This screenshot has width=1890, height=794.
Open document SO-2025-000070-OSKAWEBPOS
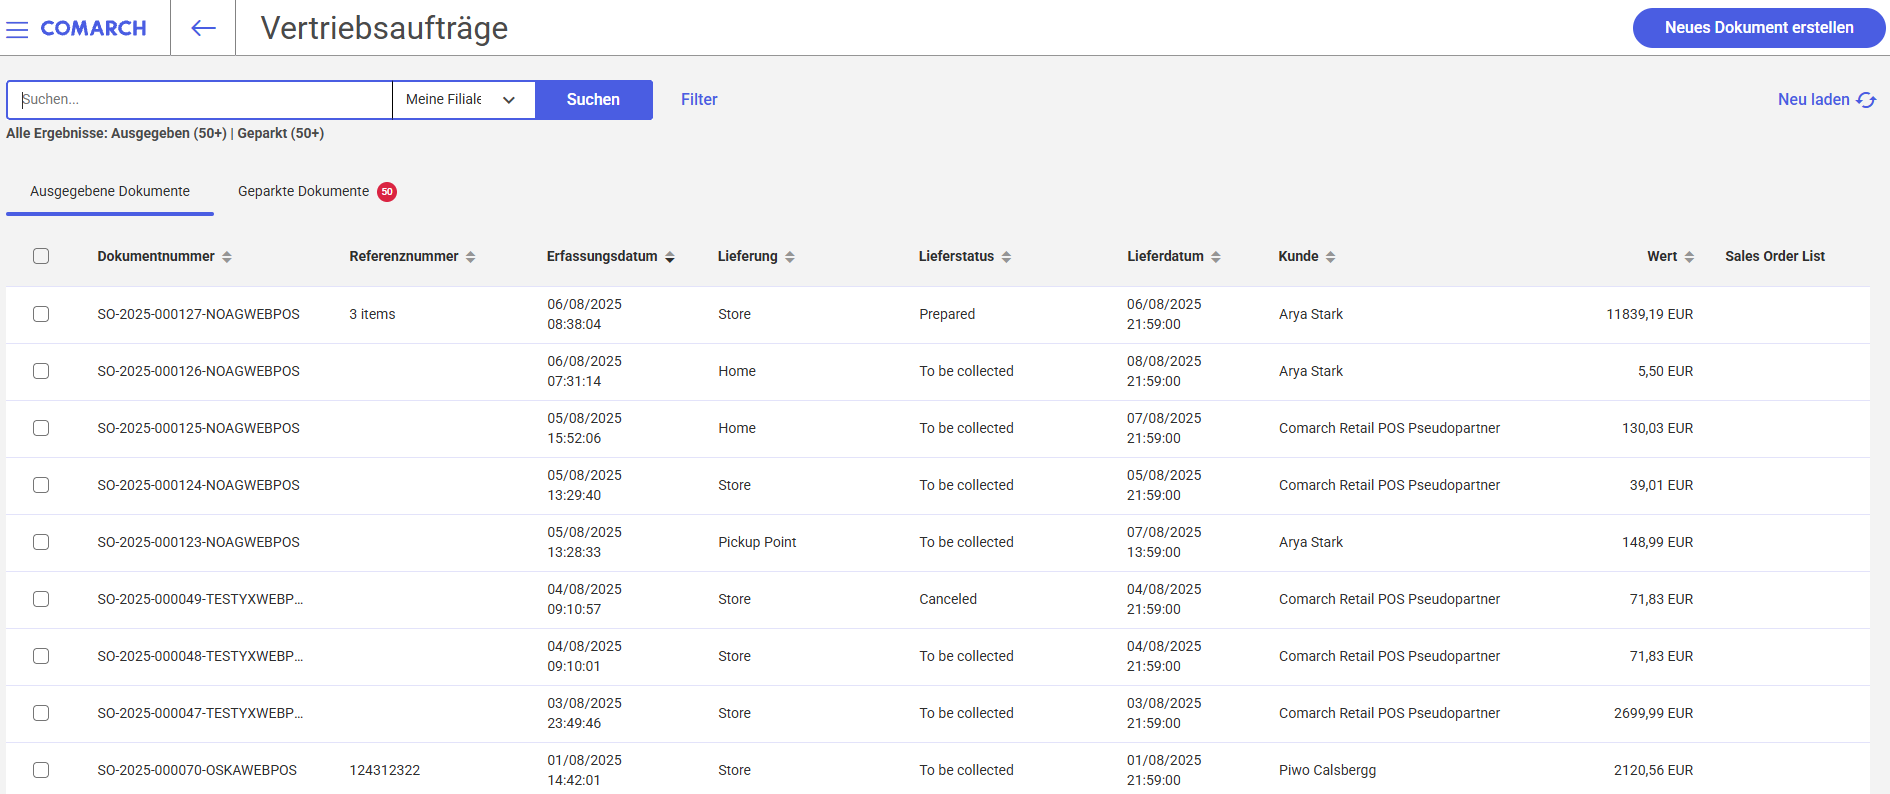[197, 770]
